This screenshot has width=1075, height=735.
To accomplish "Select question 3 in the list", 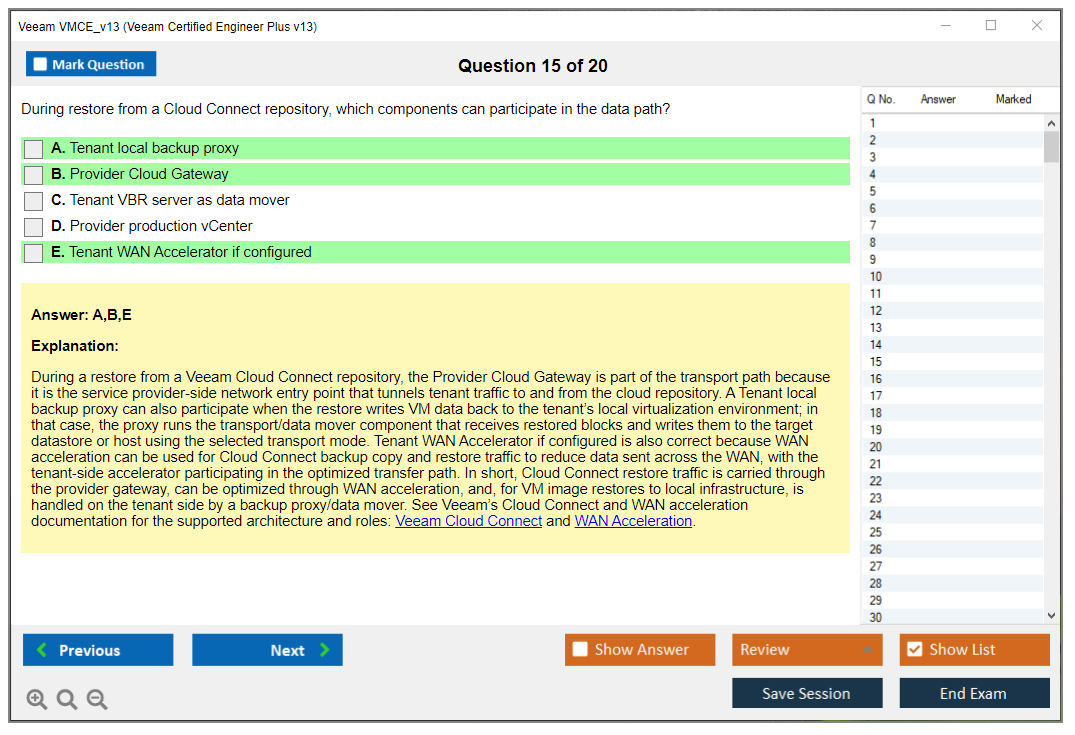I will [x=952, y=157].
